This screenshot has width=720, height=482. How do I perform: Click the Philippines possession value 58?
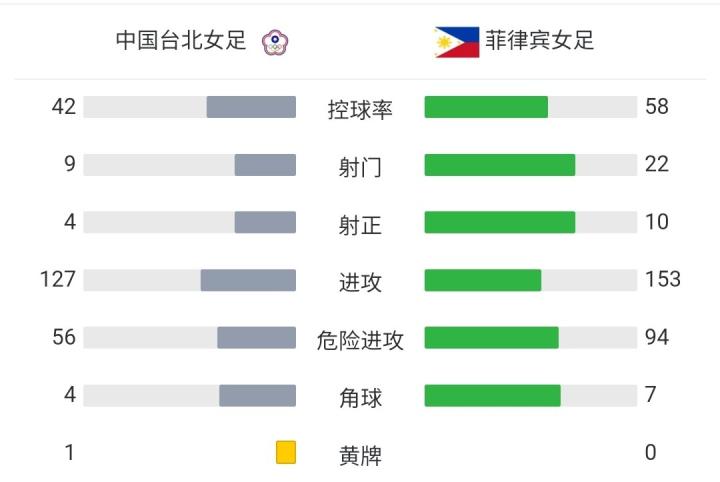tap(656, 106)
